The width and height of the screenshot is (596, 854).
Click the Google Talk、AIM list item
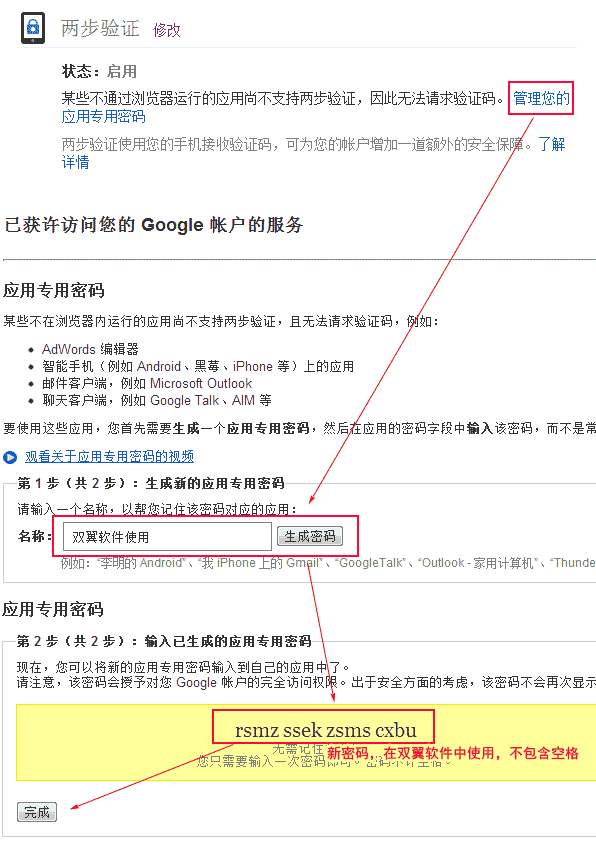tap(157, 400)
